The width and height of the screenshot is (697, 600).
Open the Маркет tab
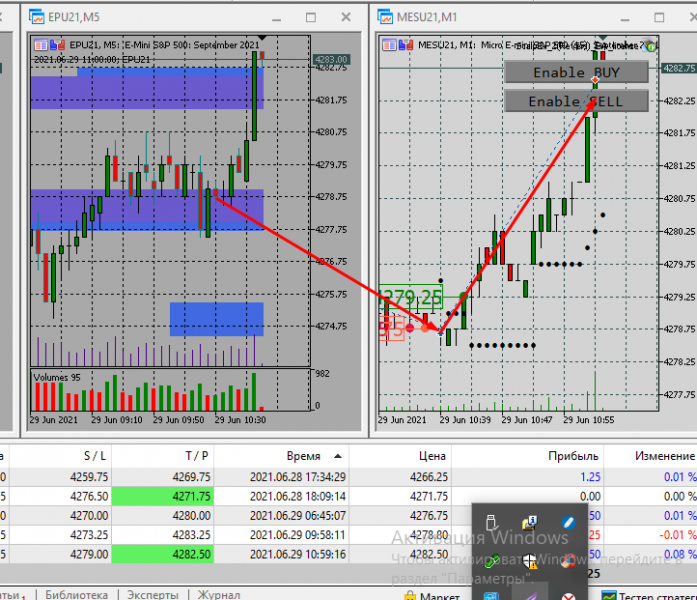[x=432, y=596]
